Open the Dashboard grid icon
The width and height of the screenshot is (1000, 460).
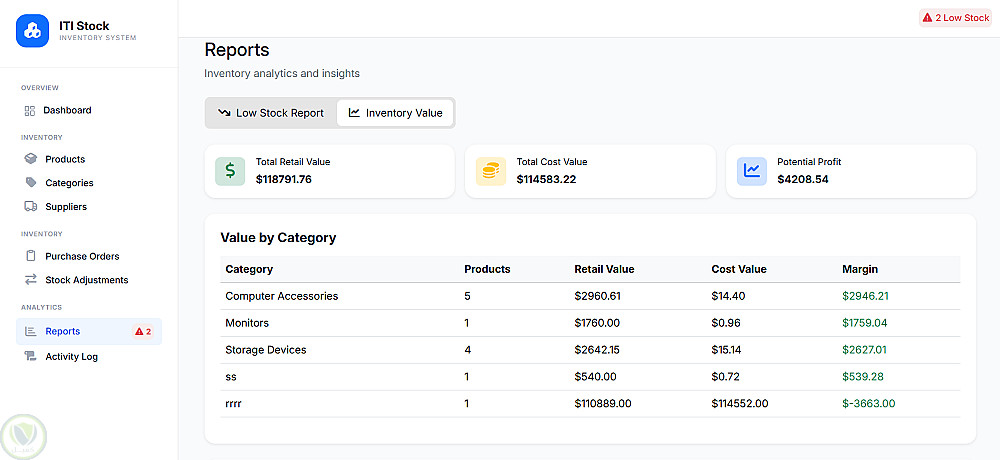click(30, 110)
